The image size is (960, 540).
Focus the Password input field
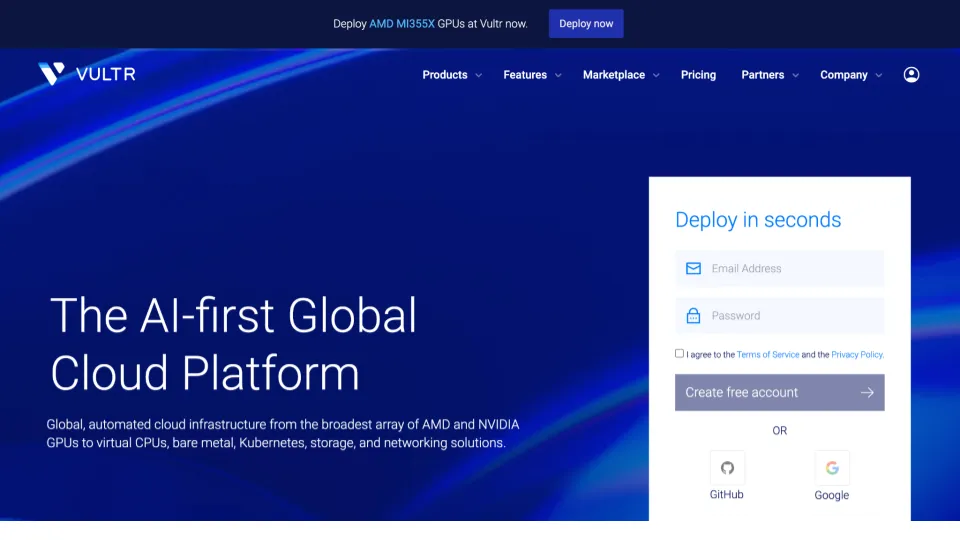click(790, 316)
